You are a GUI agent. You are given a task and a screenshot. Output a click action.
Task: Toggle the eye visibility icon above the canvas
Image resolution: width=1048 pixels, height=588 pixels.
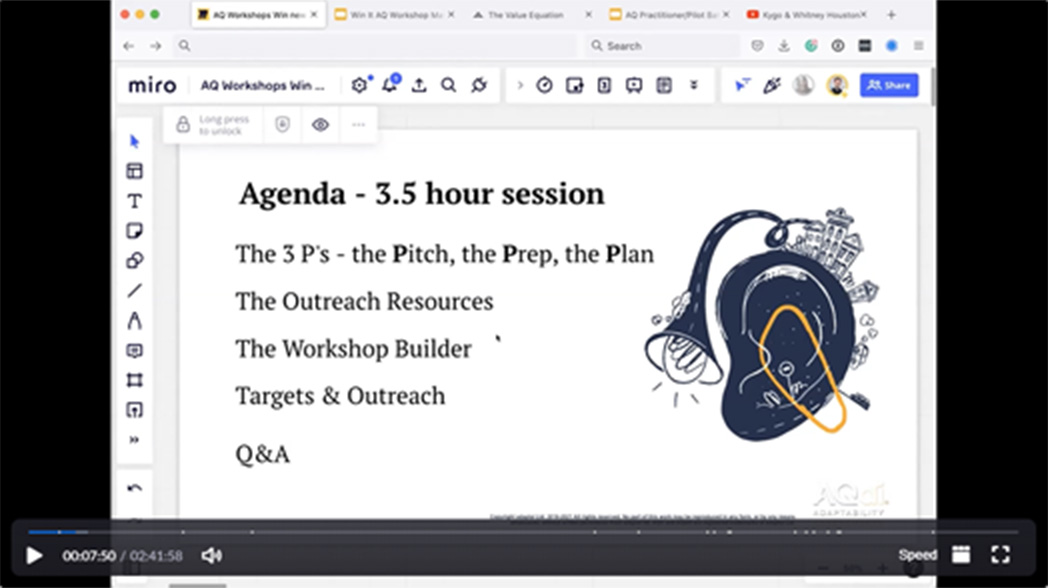click(320, 124)
